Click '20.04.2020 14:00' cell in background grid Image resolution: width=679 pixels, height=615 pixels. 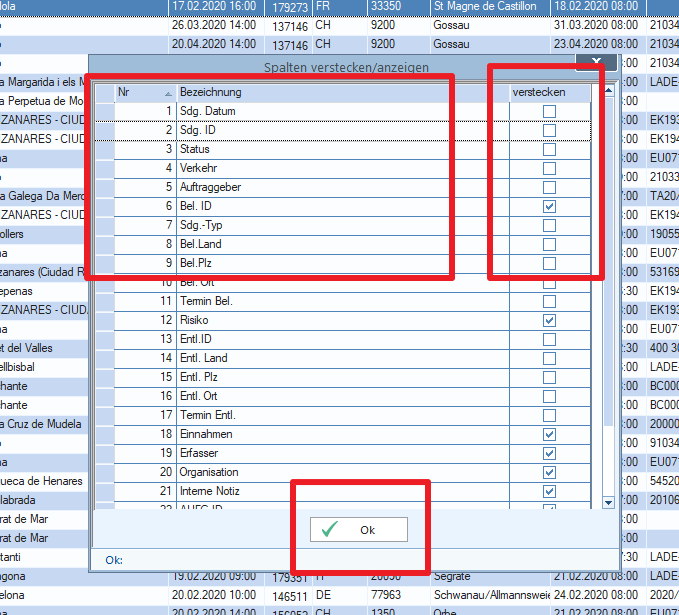[214, 44]
